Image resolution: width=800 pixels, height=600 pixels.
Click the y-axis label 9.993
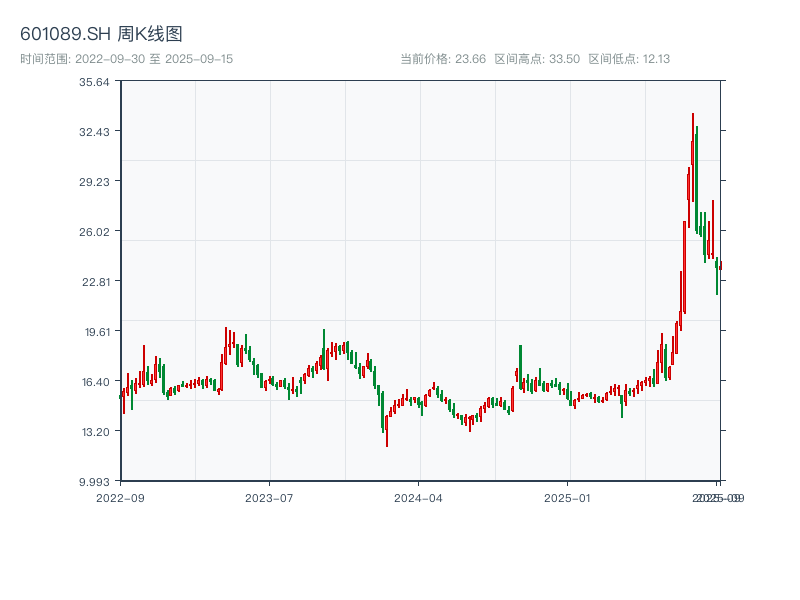[x=94, y=482]
